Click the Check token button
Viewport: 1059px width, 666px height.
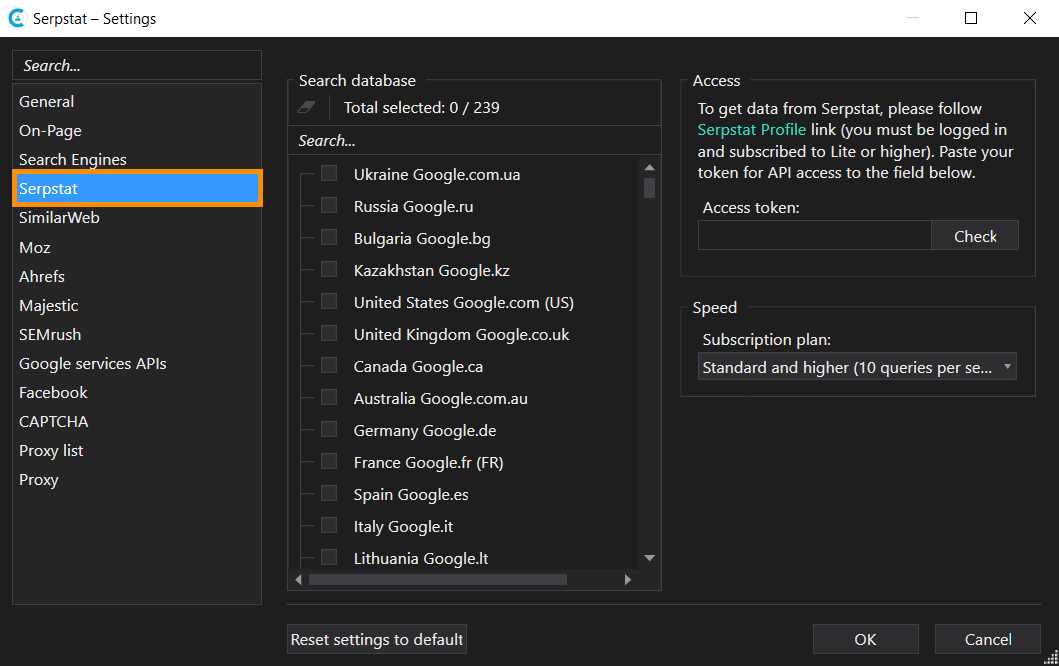975,236
